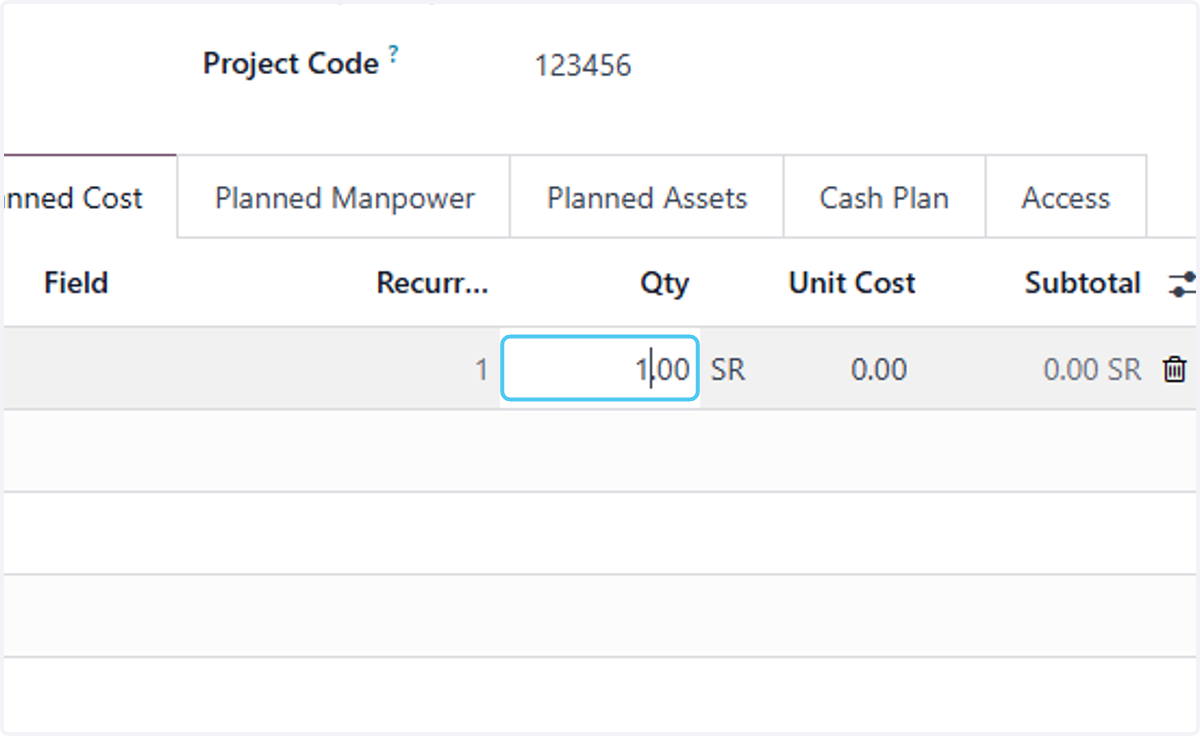Sort by the Field column header
This screenshot has width=1200, height=736.
76,283
